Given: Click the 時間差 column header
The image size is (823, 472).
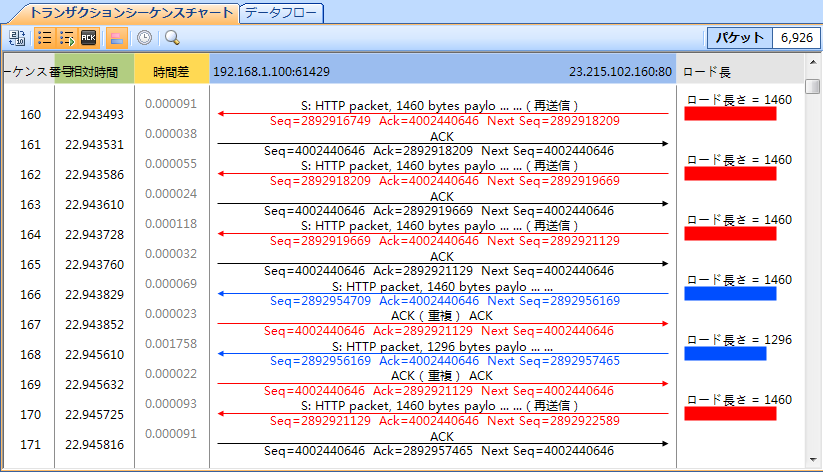Looking at the screenshot, I should [171, 72].
